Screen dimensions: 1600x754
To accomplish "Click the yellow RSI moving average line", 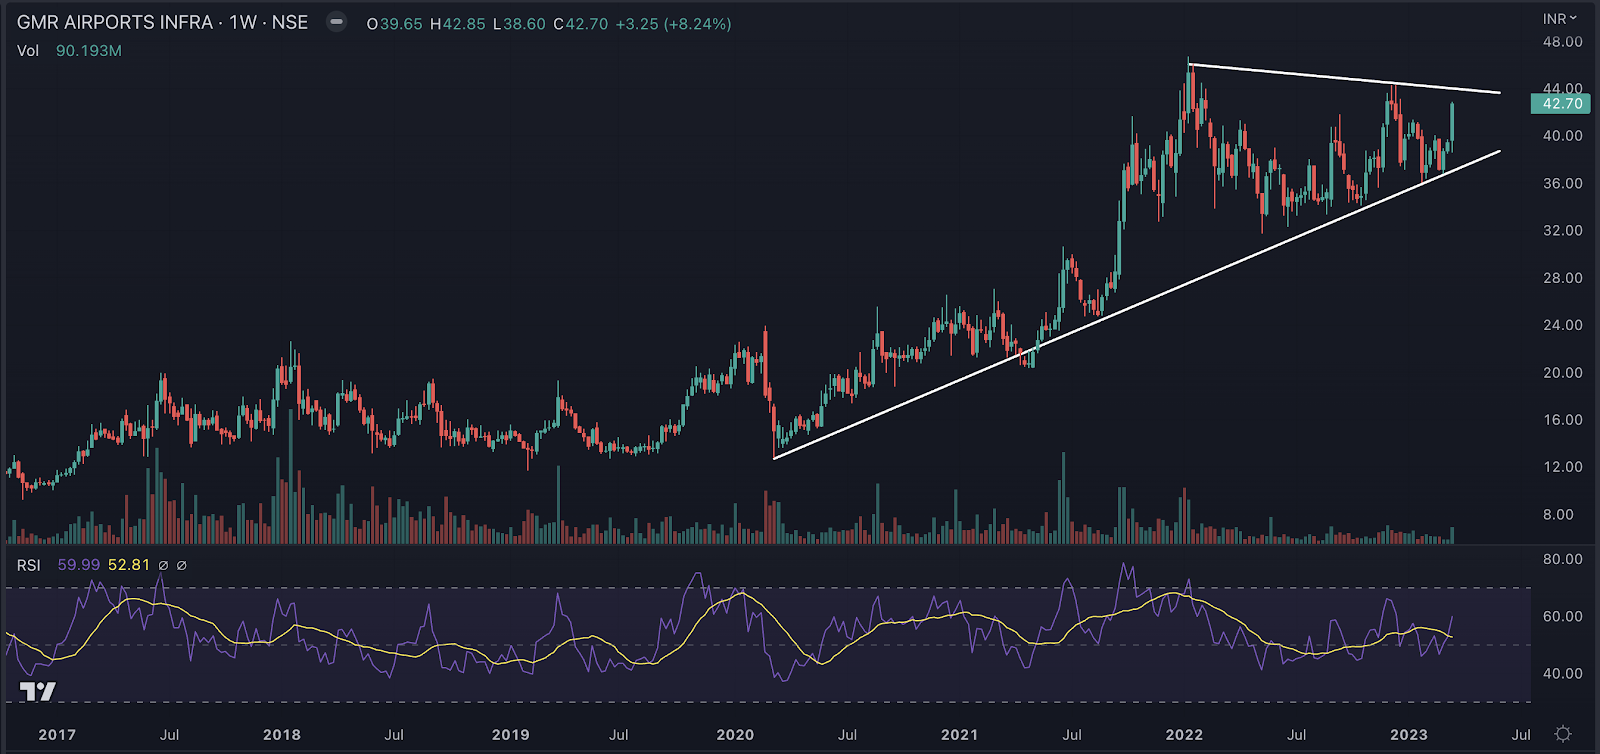I will (x=742, y=594).
